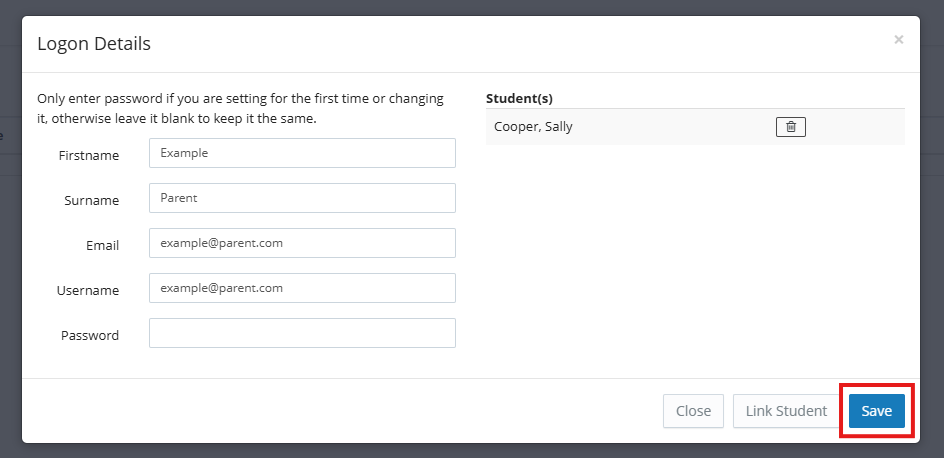This screenshot has width=944, height=458.
Task: Click the Student(s) column header
Action: [x=519, y=98]
